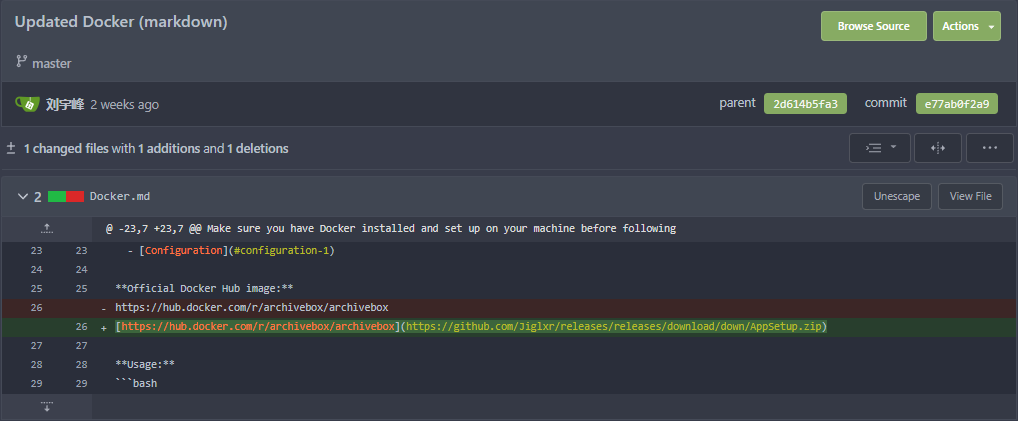Viewport: 1018px width, 421px height.
Task: Expand diff lines downward
Action: pyautogui.click(x=46, y=407)
